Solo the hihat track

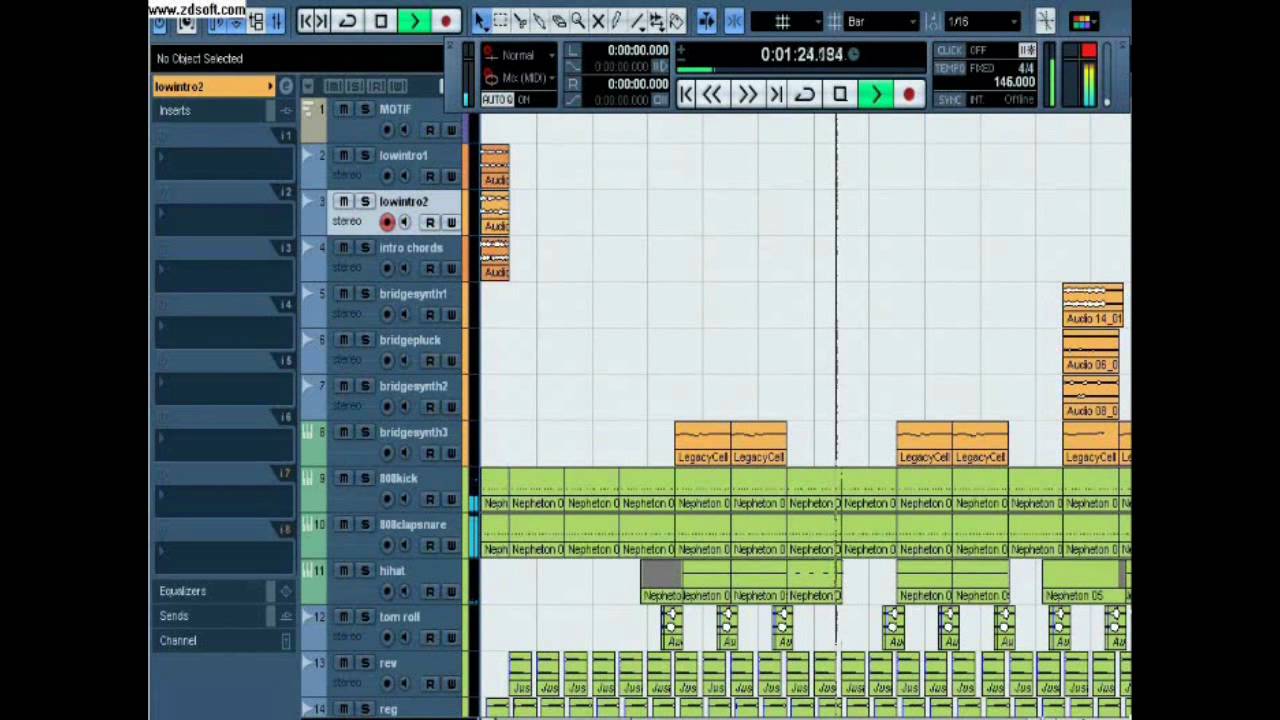coord(365,570)
